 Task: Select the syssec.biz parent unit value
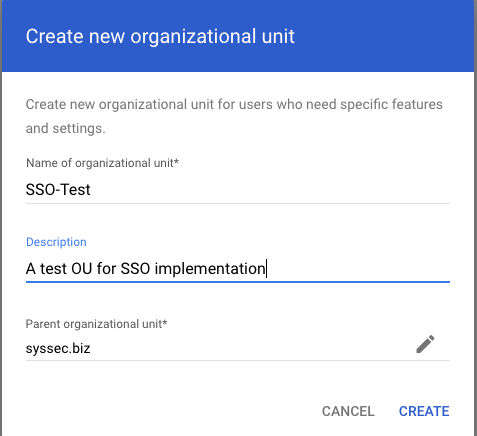58,348
